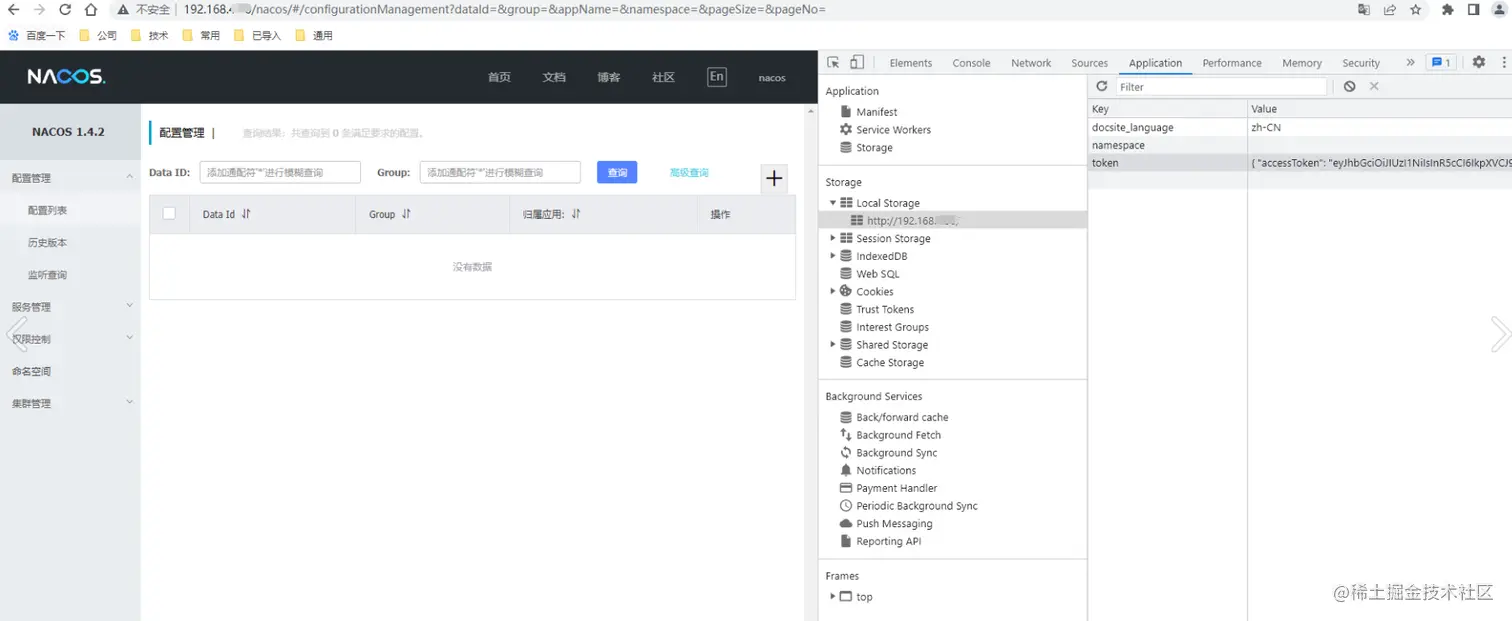1512x621 pixels.
Task: Switch to the Security tab
Action: coord(1361,63)
